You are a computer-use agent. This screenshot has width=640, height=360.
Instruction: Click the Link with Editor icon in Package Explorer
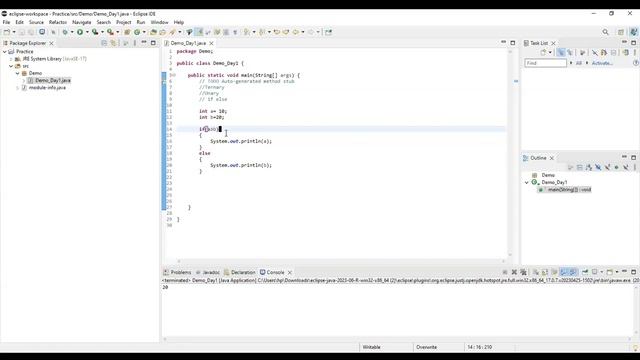coord(113,43)
